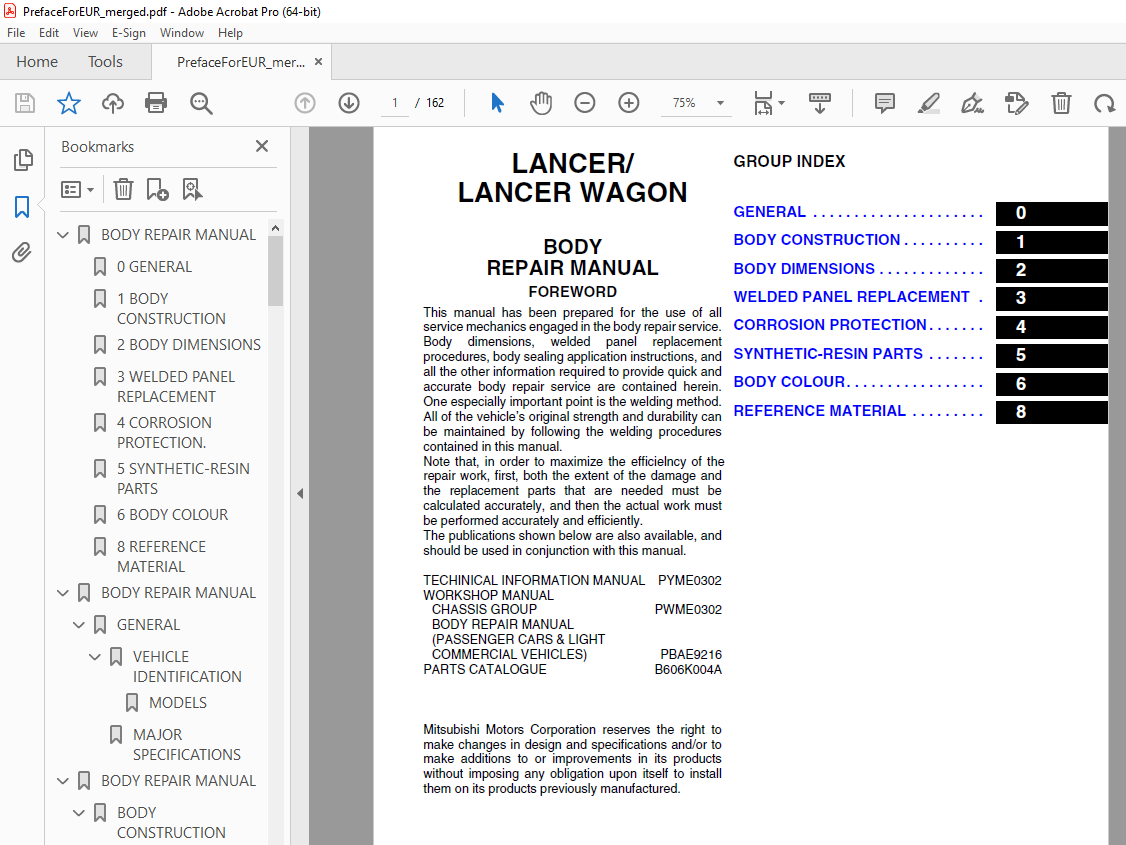Click the bookmarks panel scrollbar thumb
The width and height of the screenshot is (1126, 845).
point(275,271)
